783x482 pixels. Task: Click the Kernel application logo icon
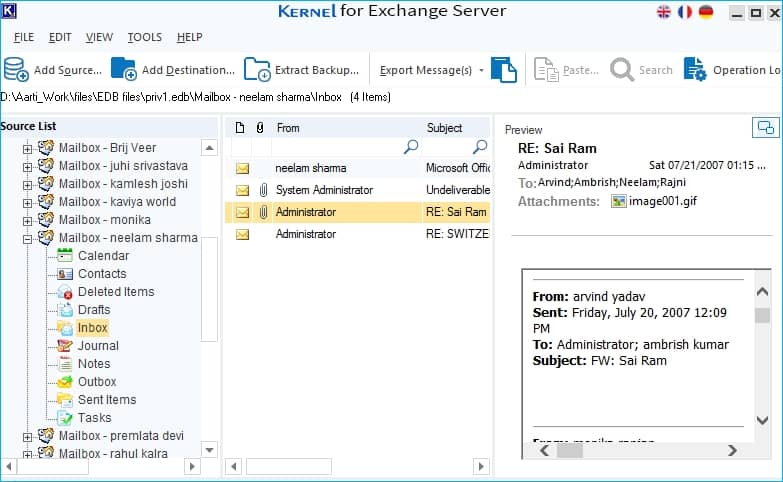point(9,10)
